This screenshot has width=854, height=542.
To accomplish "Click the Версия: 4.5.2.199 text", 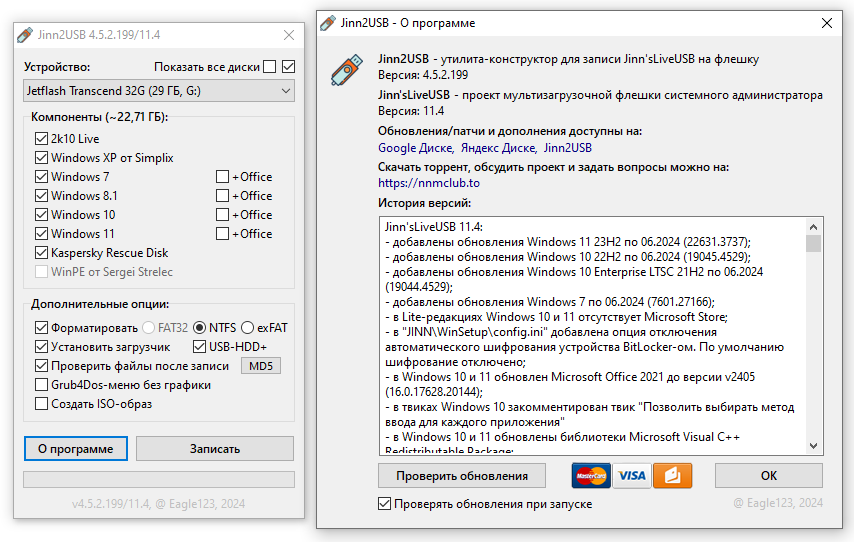I will pyautogui.click(x=423, y=75).
